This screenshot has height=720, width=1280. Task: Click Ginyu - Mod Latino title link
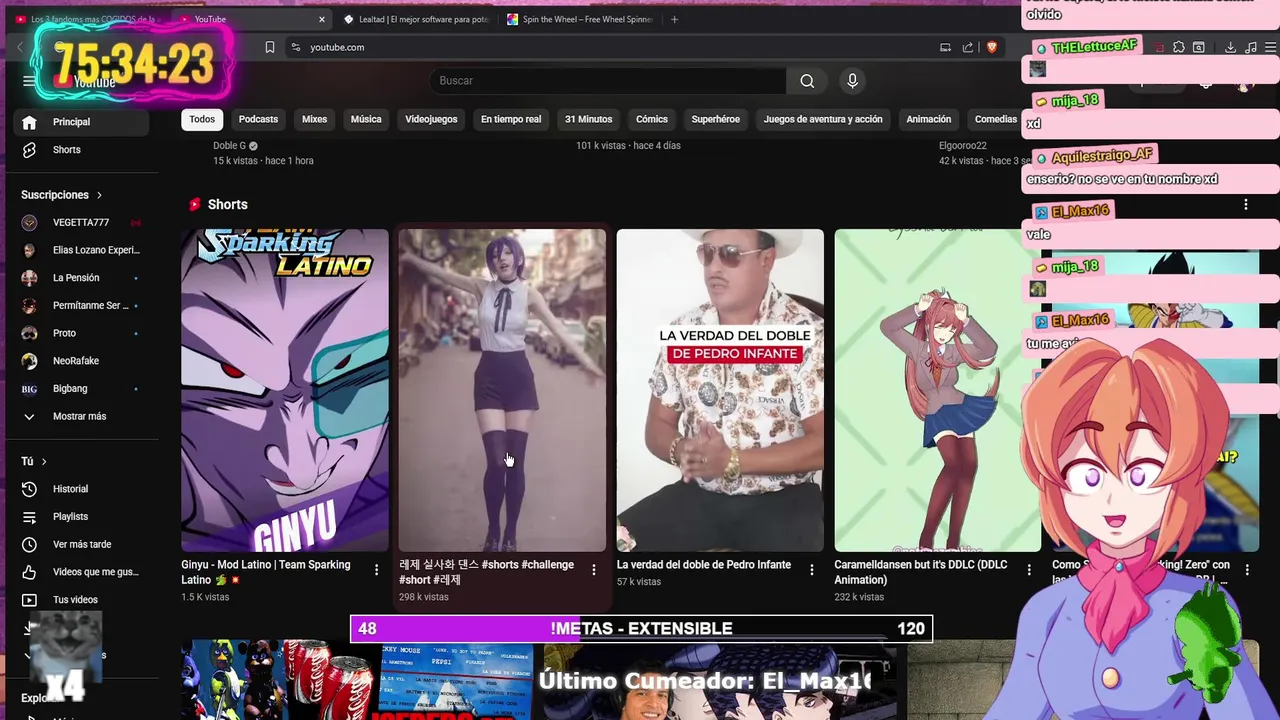point(266,572)
